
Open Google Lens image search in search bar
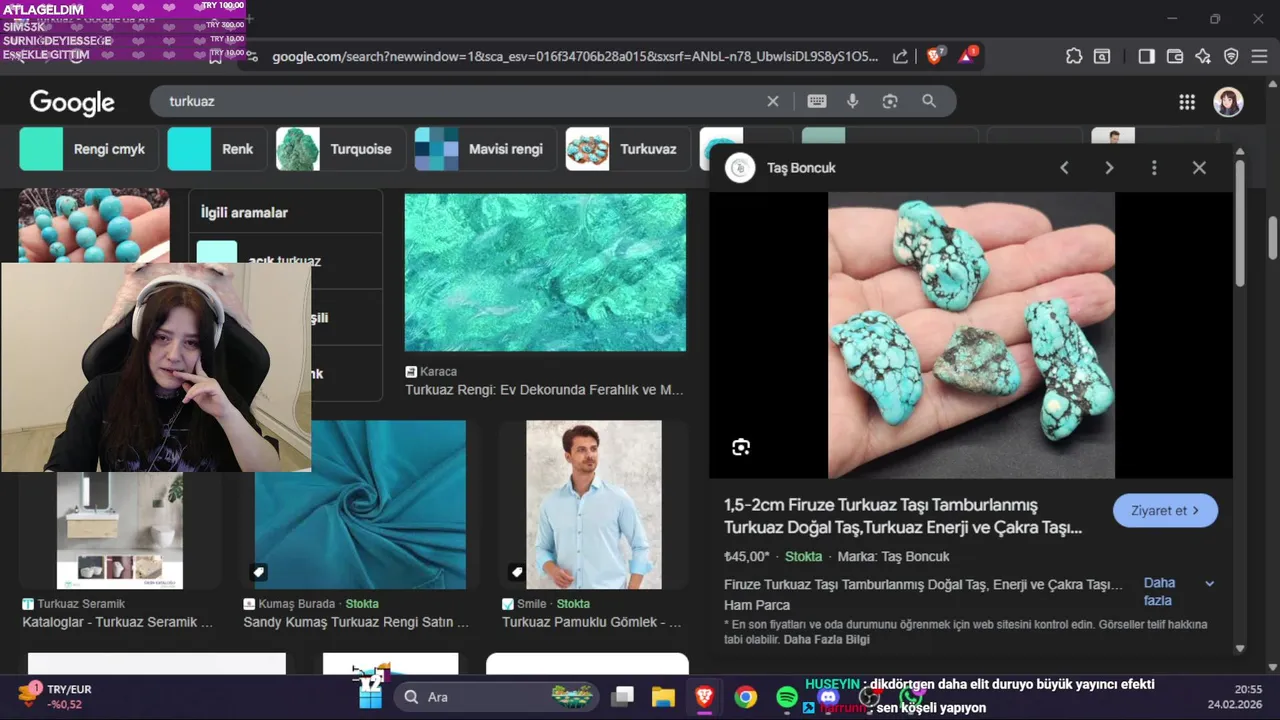pos(890,101)
